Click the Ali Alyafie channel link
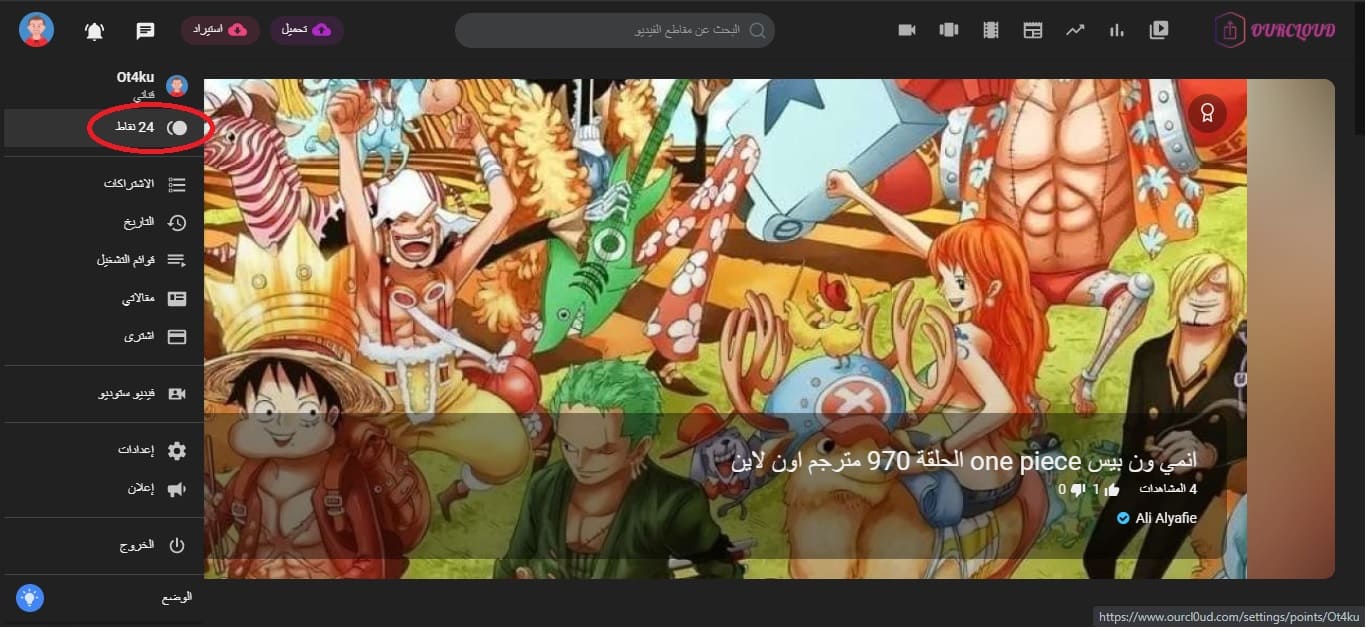Viewport: 1366px width, 628px height. coord(1166,518)
